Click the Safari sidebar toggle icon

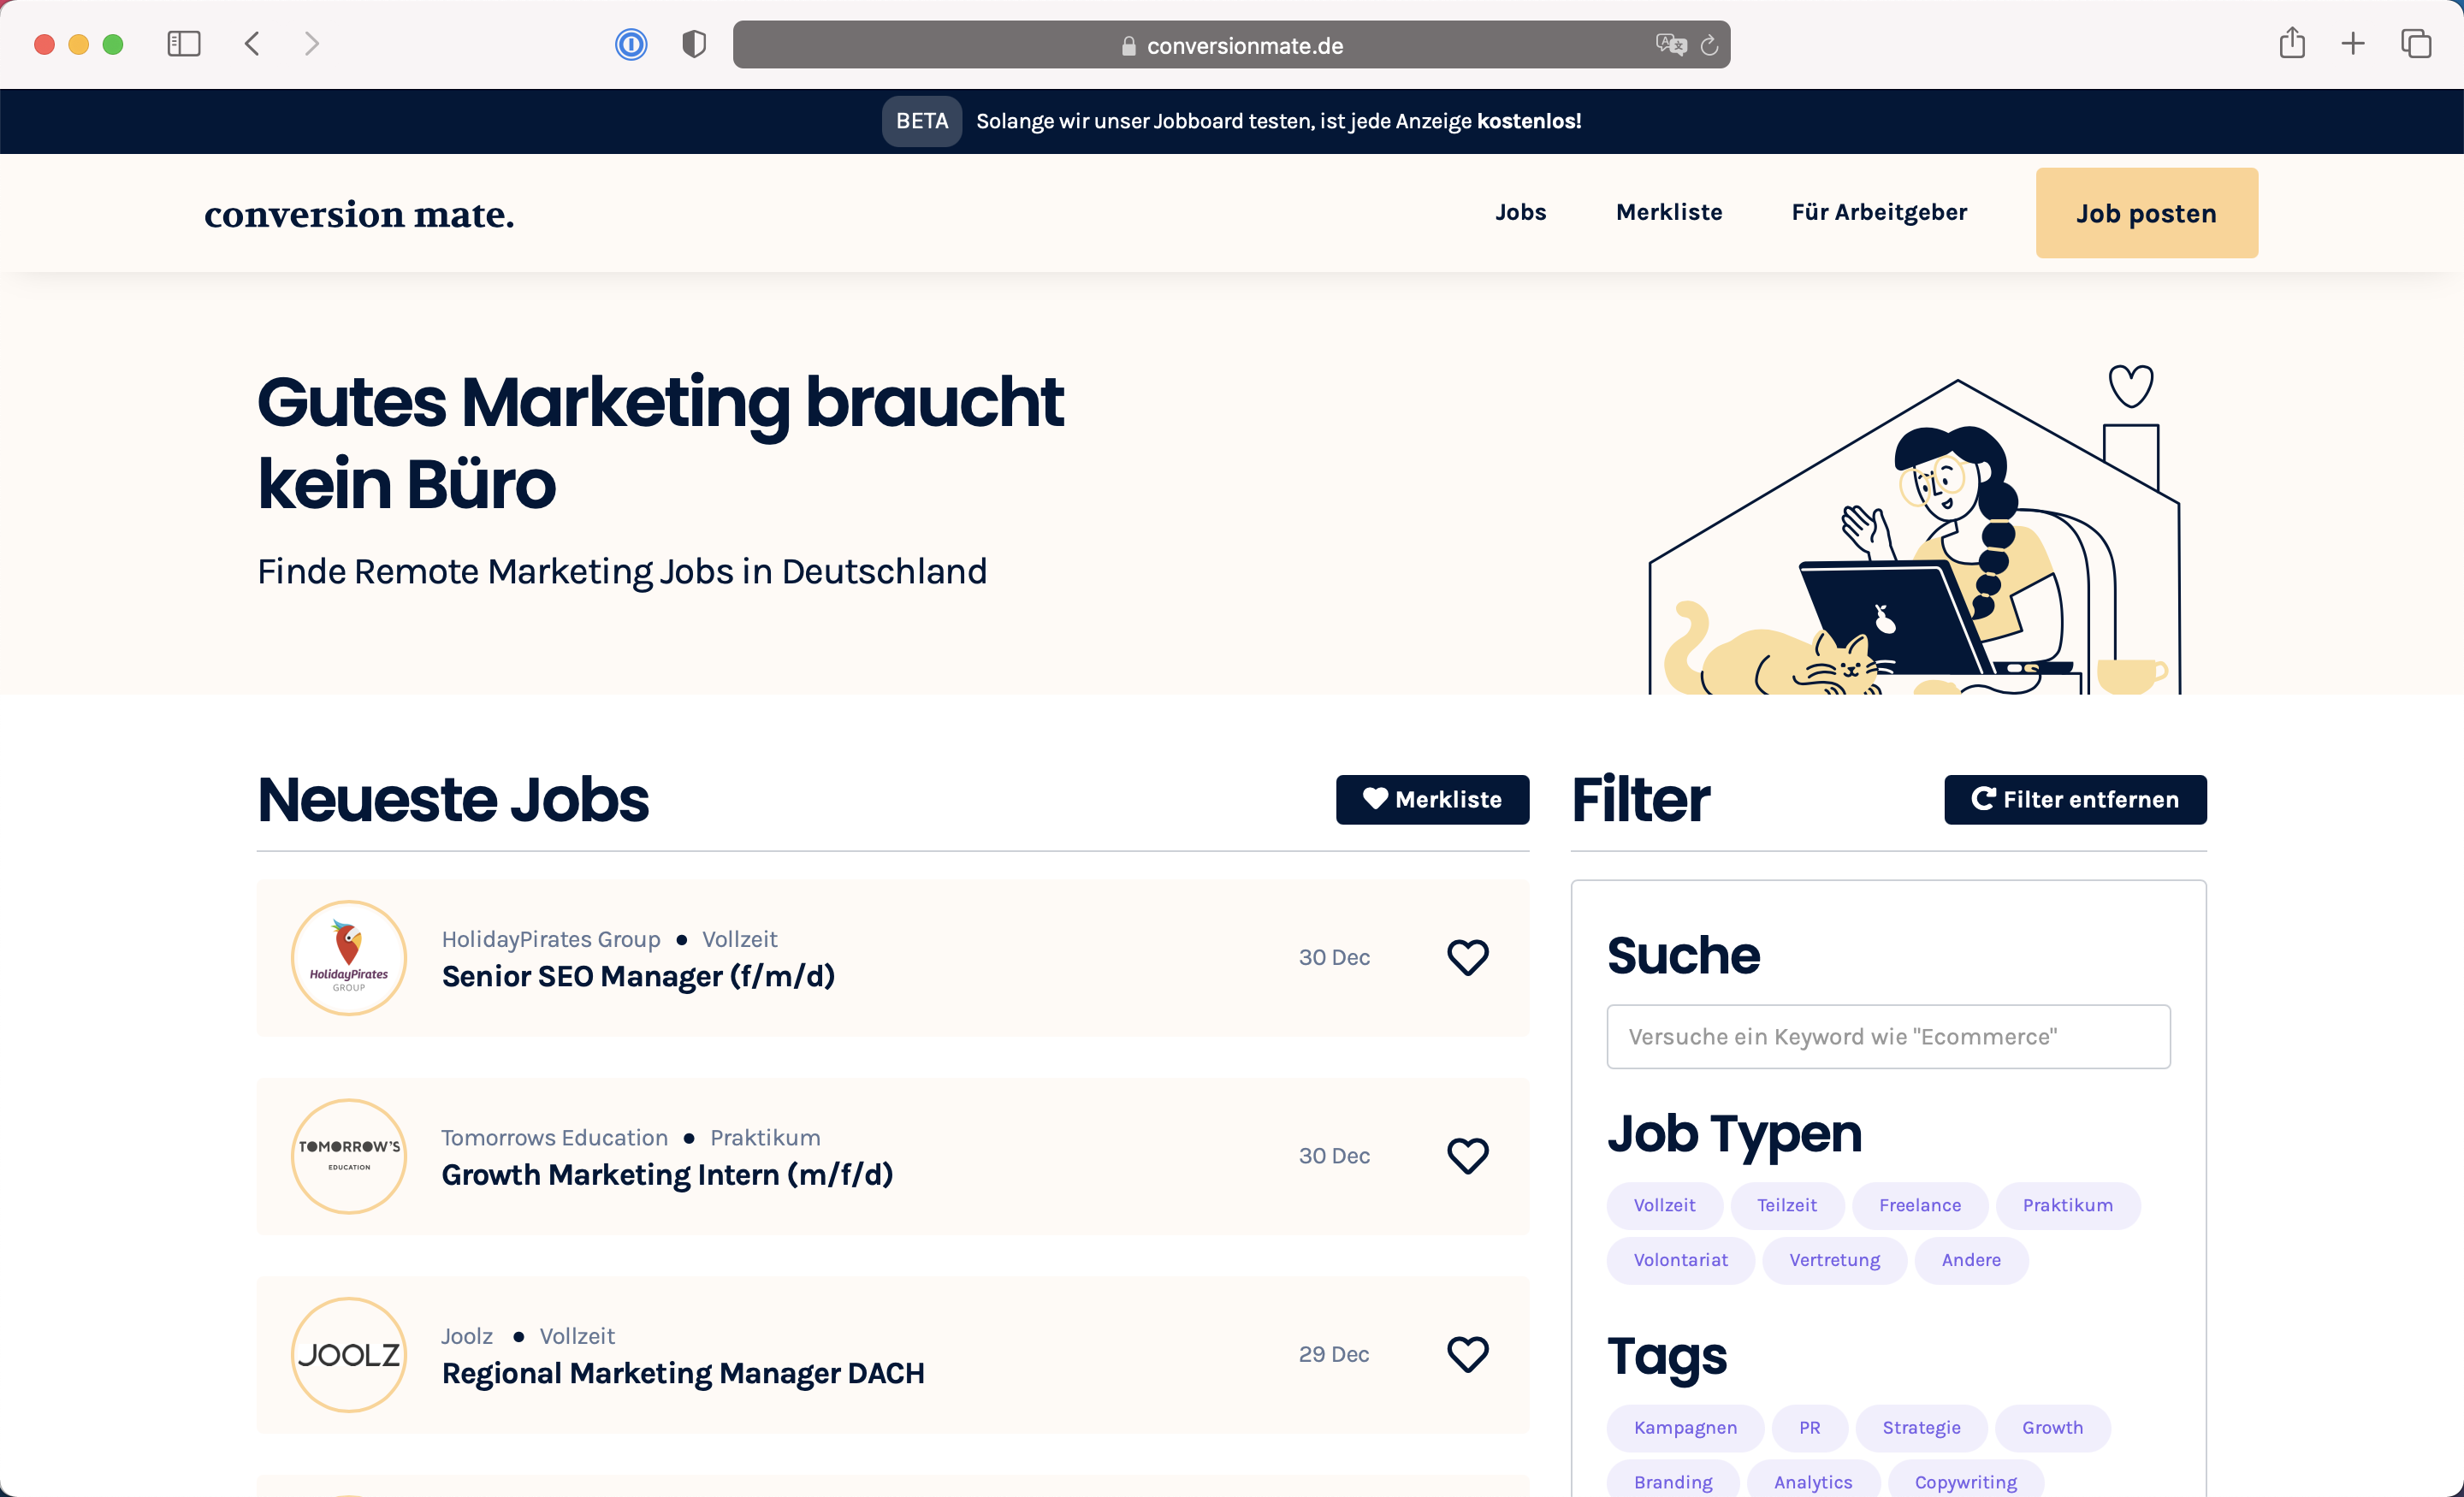[184, 44]
